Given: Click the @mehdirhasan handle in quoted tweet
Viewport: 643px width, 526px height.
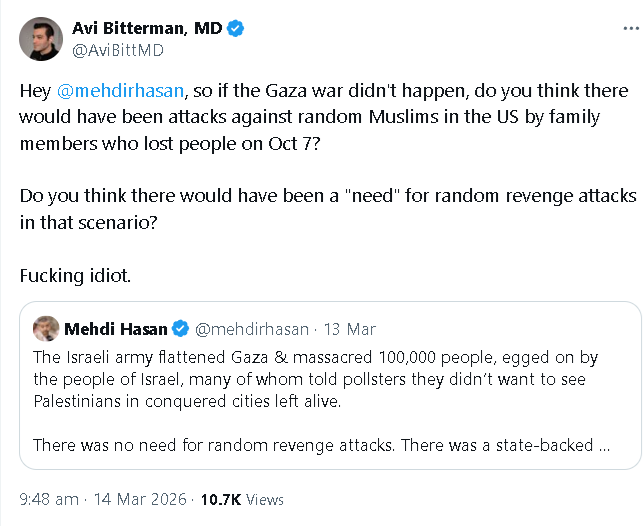Looking at the screenshot, I should [x=252, y=329].
